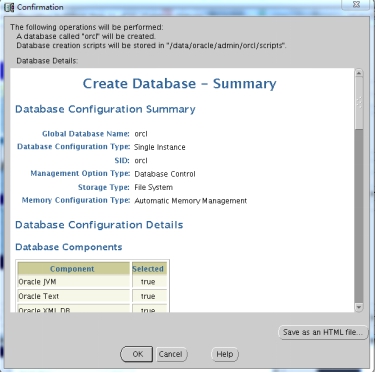Click the Memory Configuration Type label
Viewport: 376px width, 373px height.
(76, 200)
